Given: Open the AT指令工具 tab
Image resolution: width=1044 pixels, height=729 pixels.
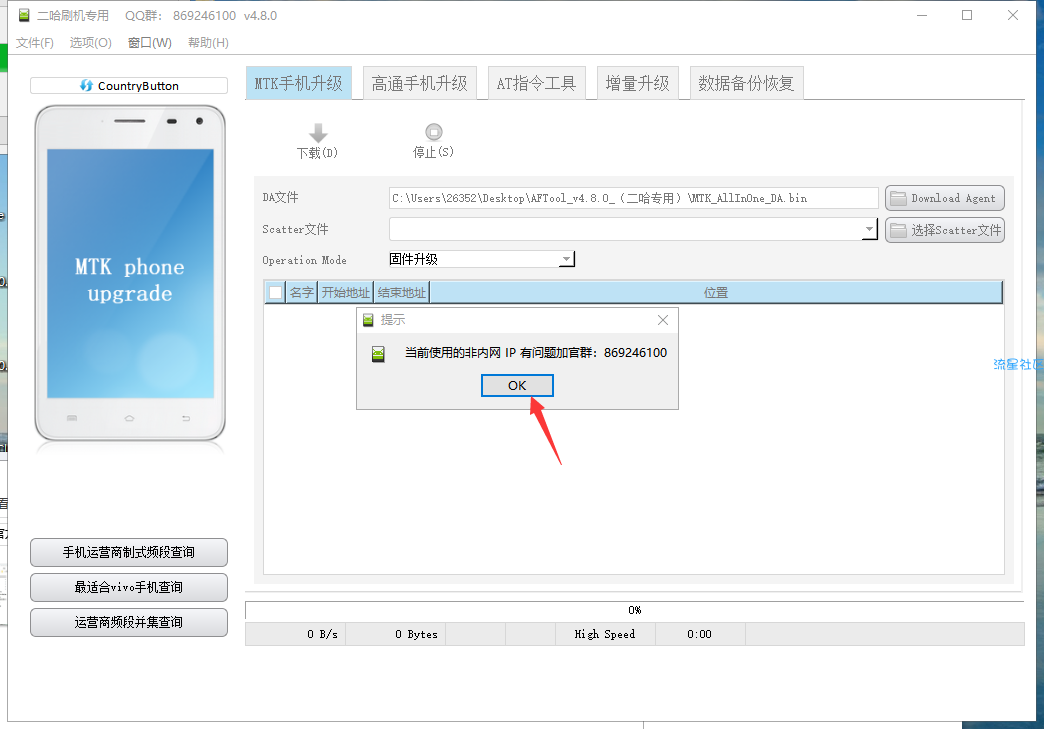Looking at the screenshot, I should 536,83.
